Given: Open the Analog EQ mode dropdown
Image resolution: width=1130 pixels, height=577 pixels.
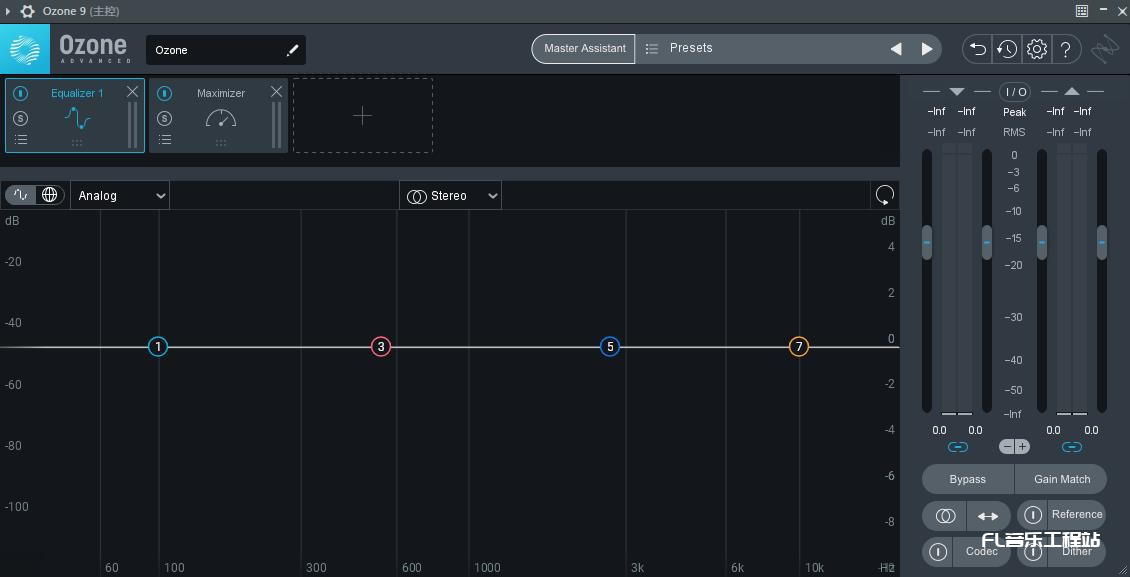Looking at the screenshot, I should pos(119,195).
